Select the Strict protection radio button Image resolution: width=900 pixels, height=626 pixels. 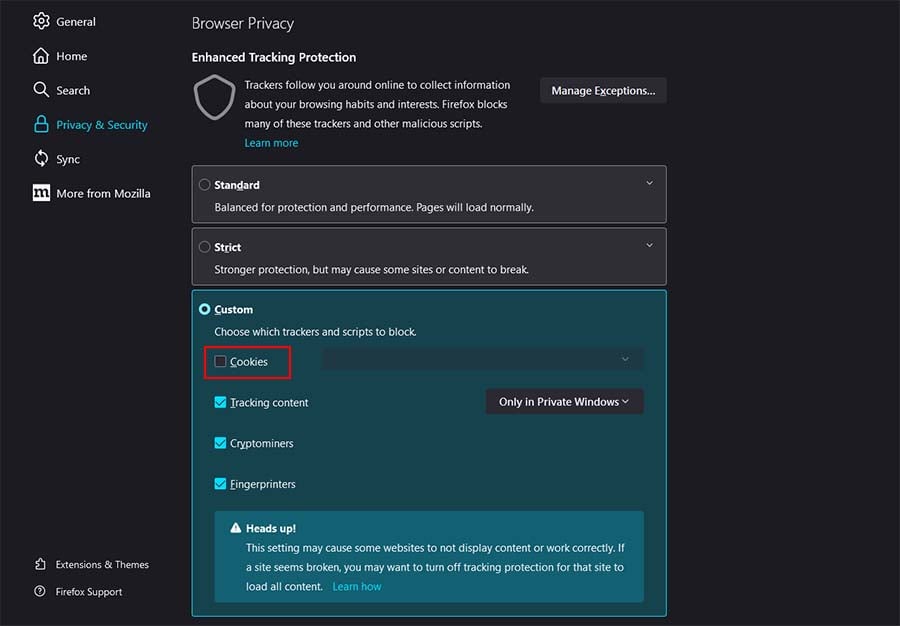point(205,247)
